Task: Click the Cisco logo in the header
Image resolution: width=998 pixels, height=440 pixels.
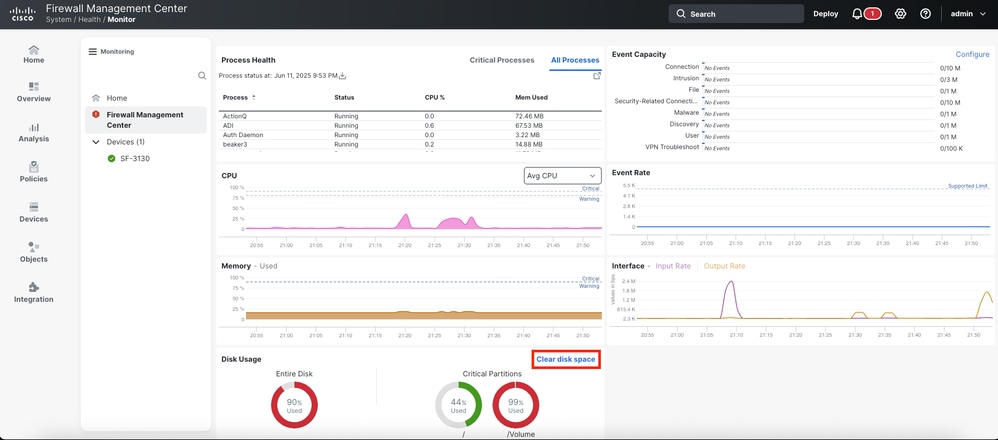Action: coord(22,14)
